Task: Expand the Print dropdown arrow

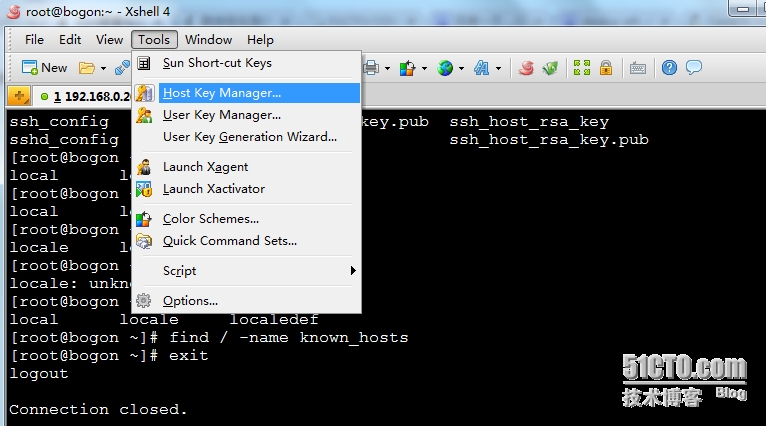Action: coord(387,68)
